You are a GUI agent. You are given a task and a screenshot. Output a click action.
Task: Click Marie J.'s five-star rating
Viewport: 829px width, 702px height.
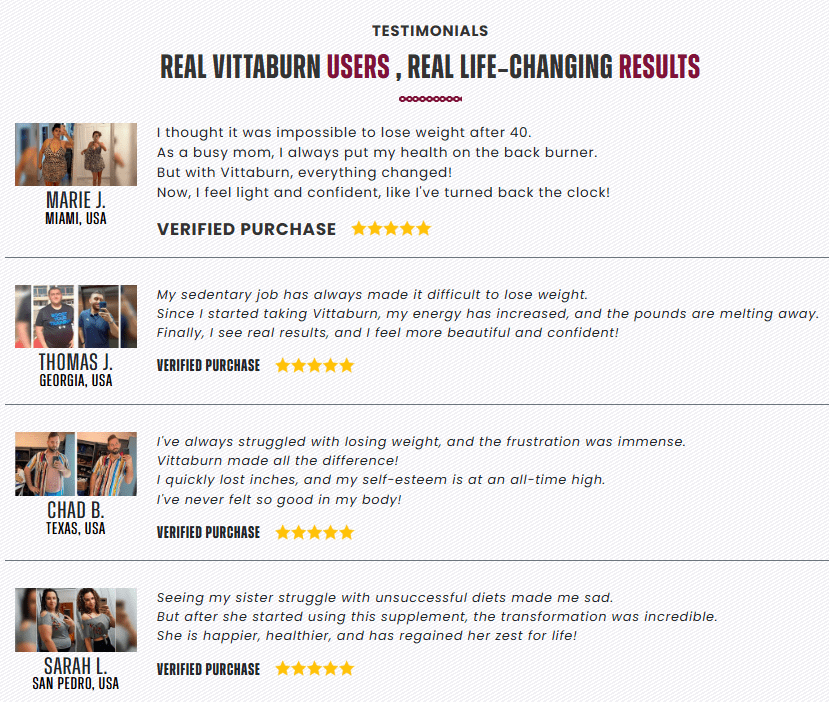click(391, 228)
